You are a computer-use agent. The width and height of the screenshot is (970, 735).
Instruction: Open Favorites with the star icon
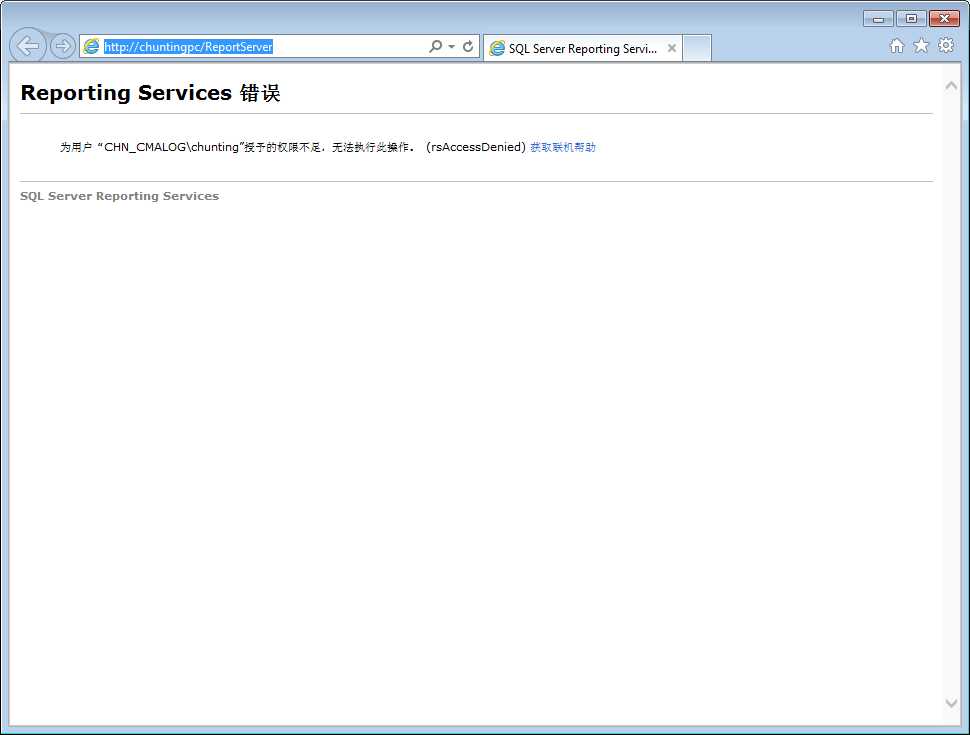pyautogui.click(x=921, y=46)
